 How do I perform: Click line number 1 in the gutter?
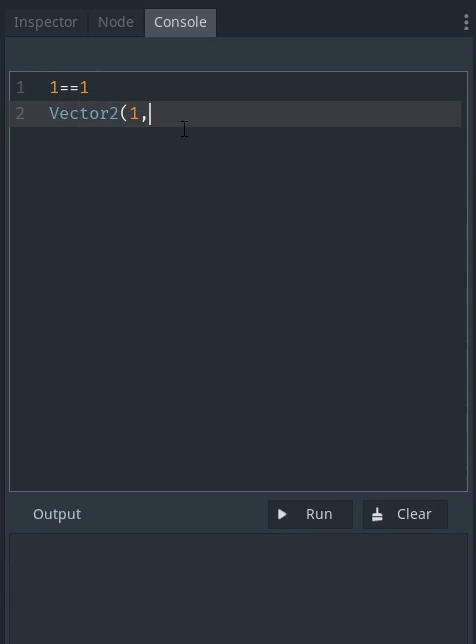click(20, 88)
